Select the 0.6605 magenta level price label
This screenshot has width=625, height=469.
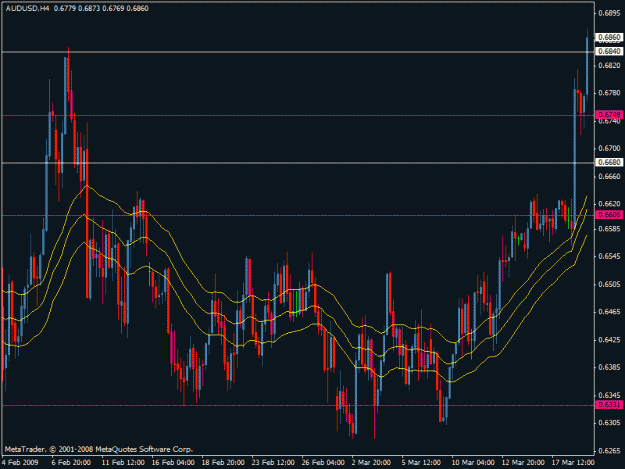pyautogui.click(x=609, y=215)
